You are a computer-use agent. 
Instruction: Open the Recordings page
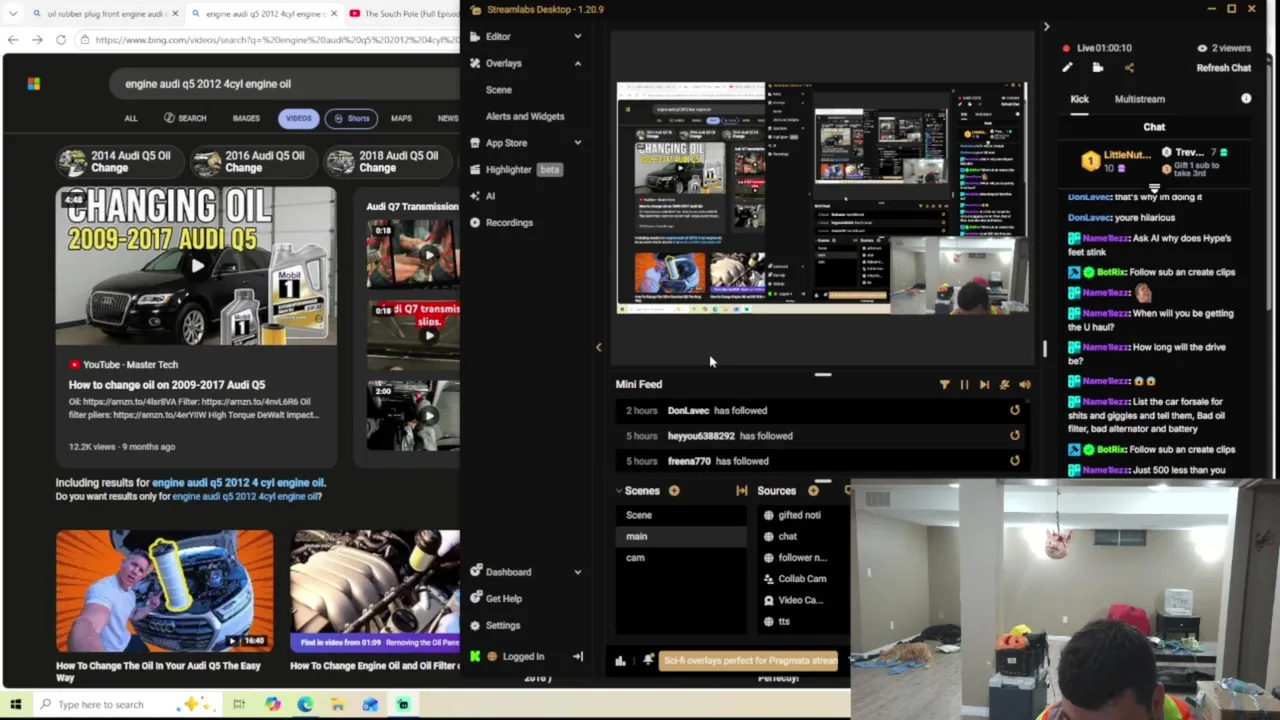[509, 222]
